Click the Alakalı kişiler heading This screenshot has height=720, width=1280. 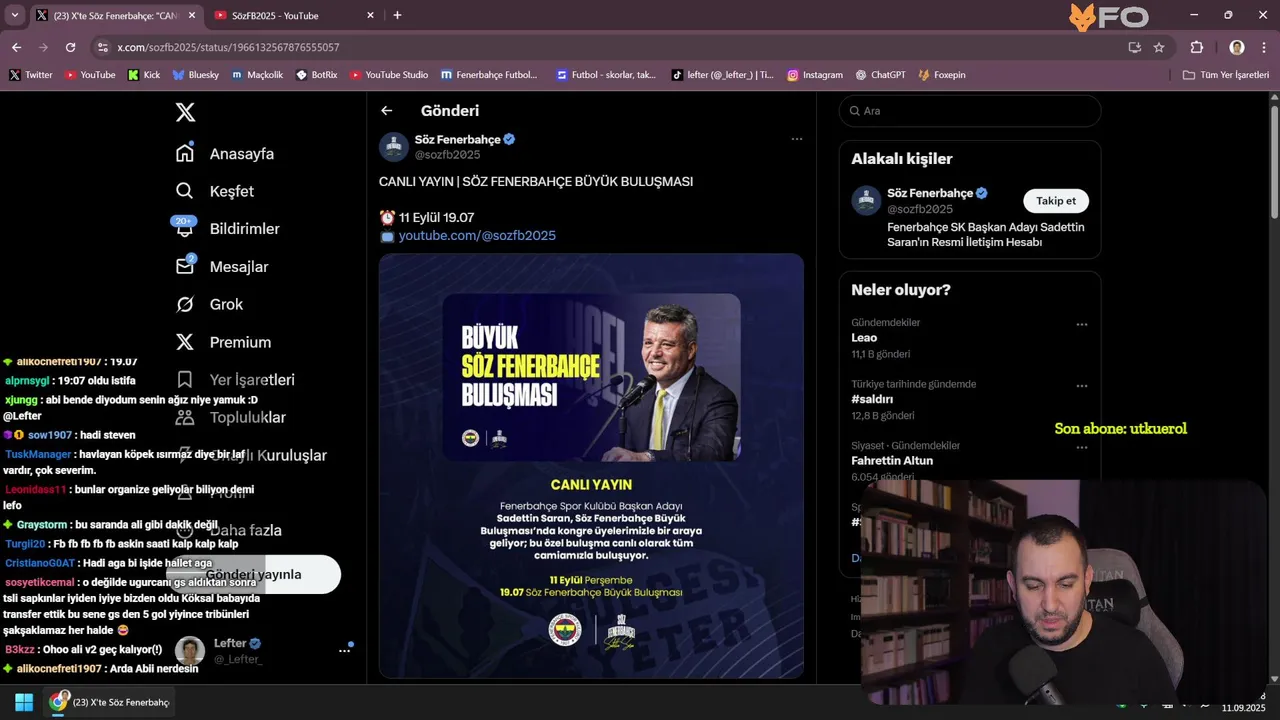(x=902, y=159)
